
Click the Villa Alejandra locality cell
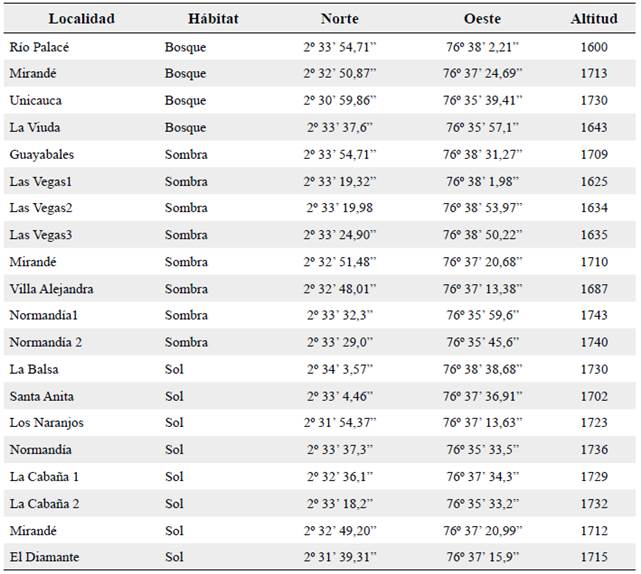[x=51, y=289]
